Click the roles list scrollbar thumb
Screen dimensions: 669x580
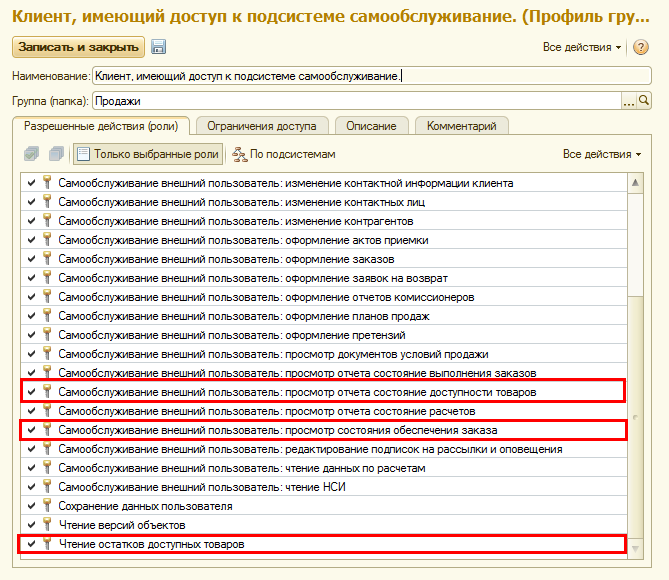tap(635, 417)
